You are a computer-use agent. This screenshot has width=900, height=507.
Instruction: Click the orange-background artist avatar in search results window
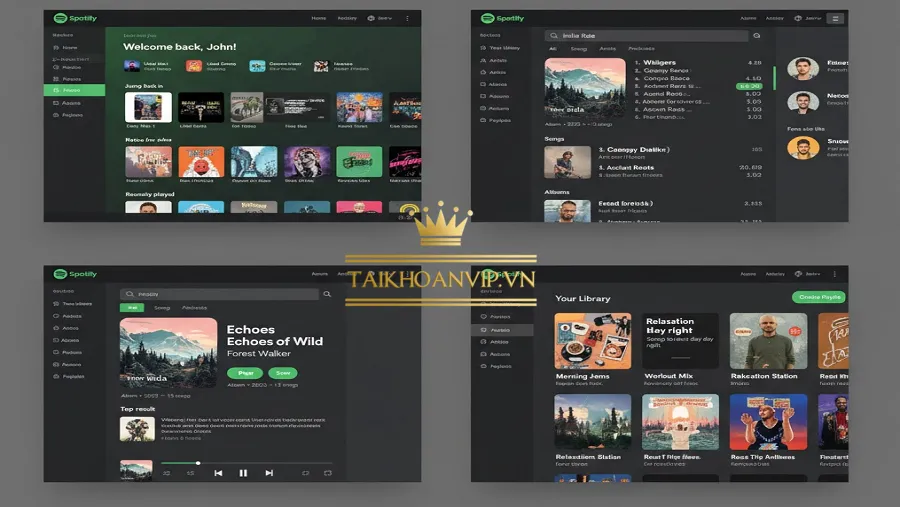pos(803,148)
